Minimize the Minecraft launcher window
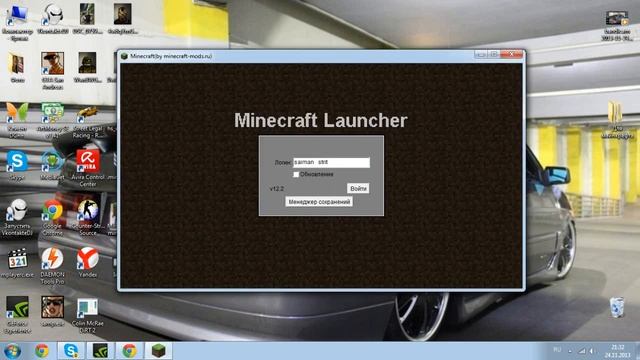The height and width of the screenshot is (360, 640). (481, 54)
